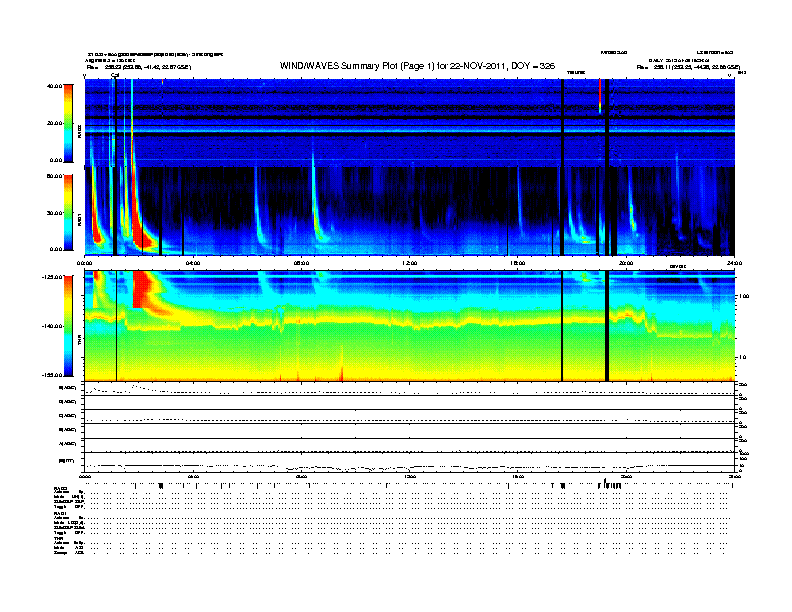Image resolution: width=792 pixels, height=612 pixels.
Task: Click the 40.00 label on RAD2 color scale
Action: (x=55, y=86)
